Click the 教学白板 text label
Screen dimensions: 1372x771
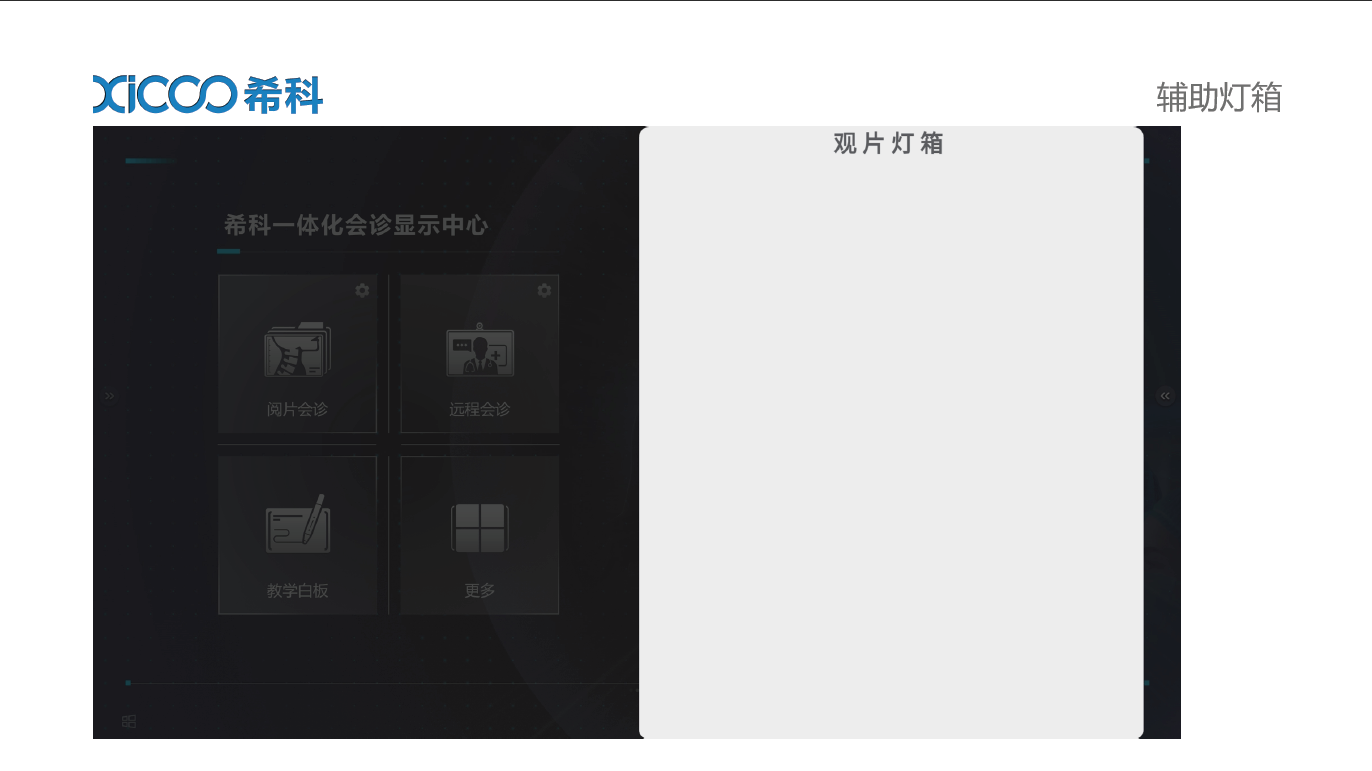click(297, 591)
